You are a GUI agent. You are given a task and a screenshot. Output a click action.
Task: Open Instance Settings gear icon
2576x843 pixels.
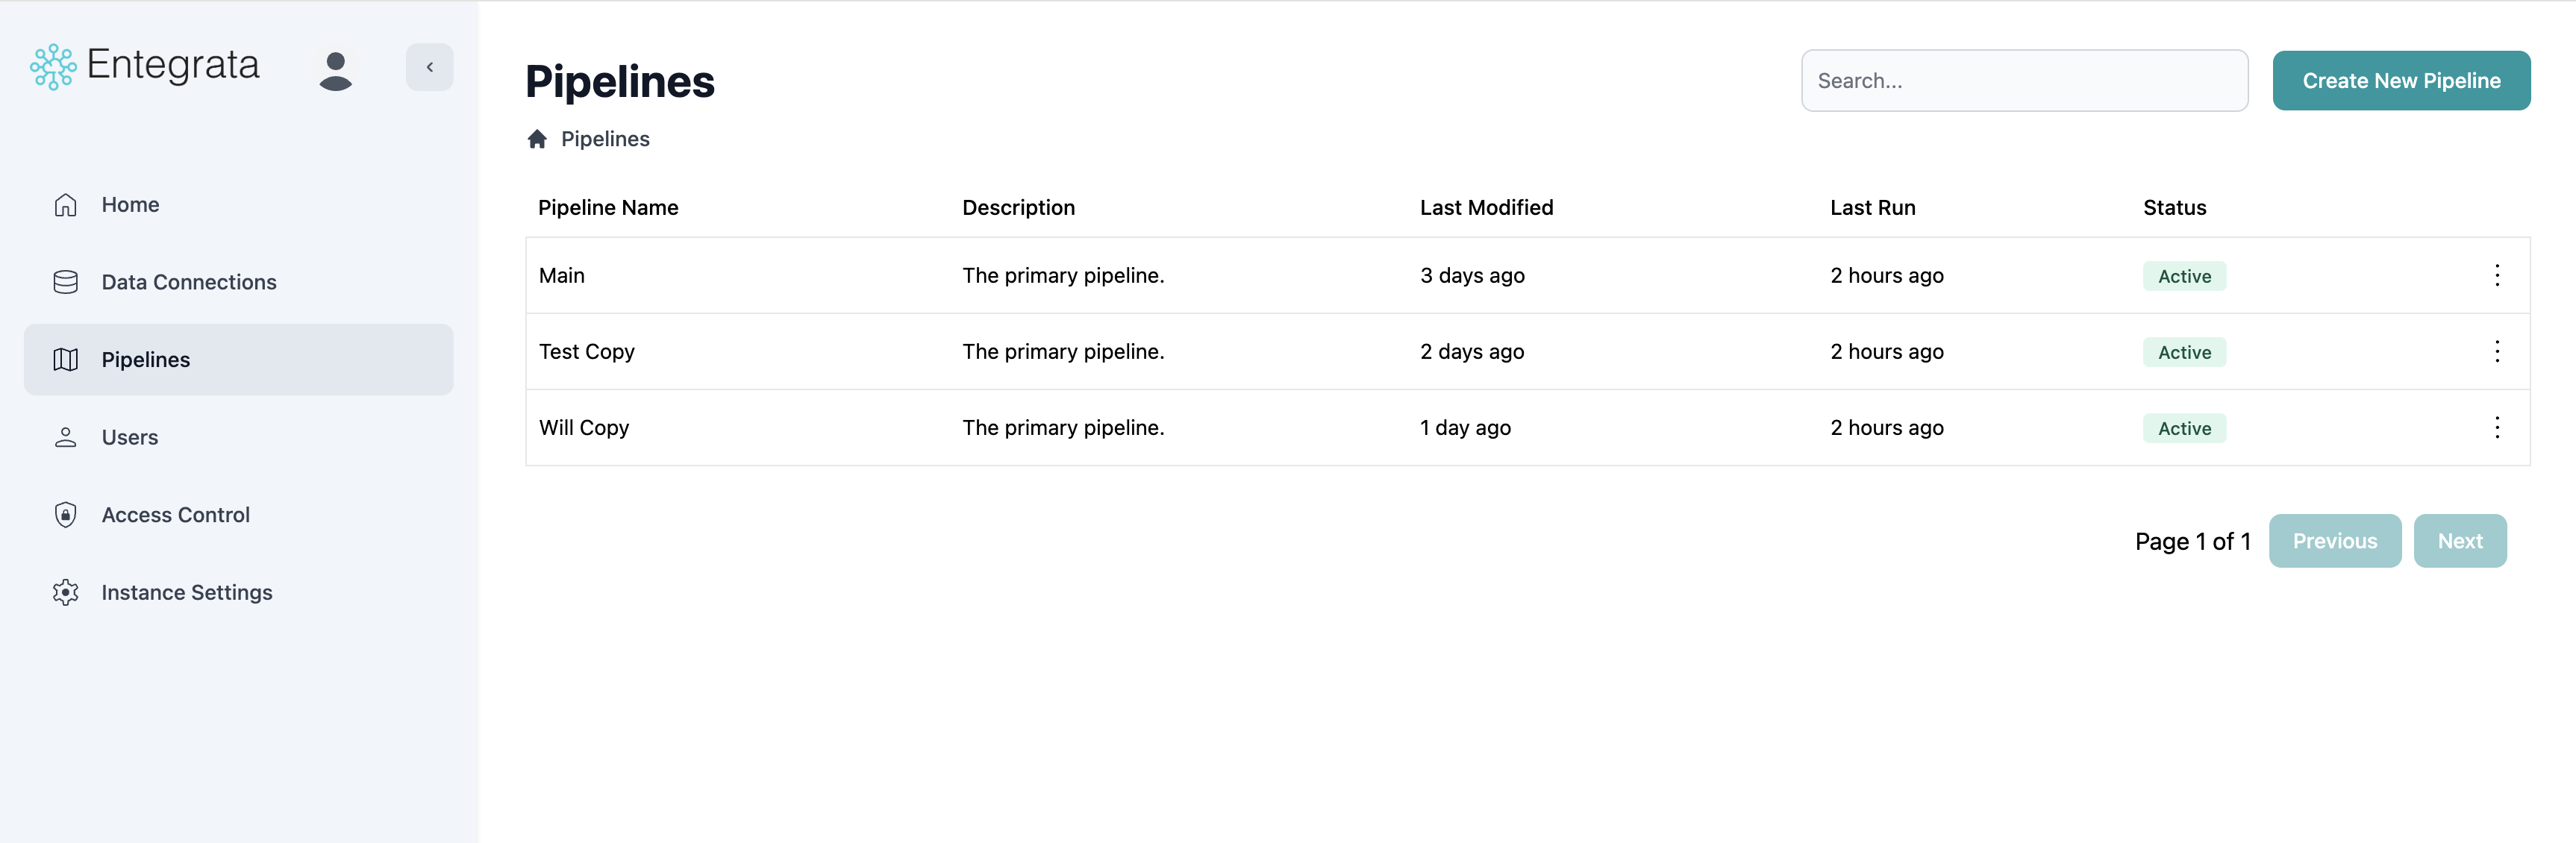coord(65,592)
